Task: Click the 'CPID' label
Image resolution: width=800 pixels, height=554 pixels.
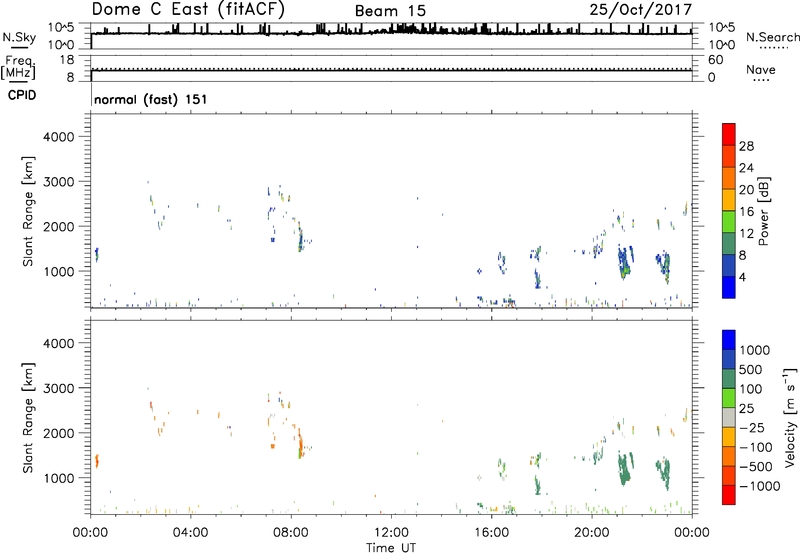Action: coord(22,95)
